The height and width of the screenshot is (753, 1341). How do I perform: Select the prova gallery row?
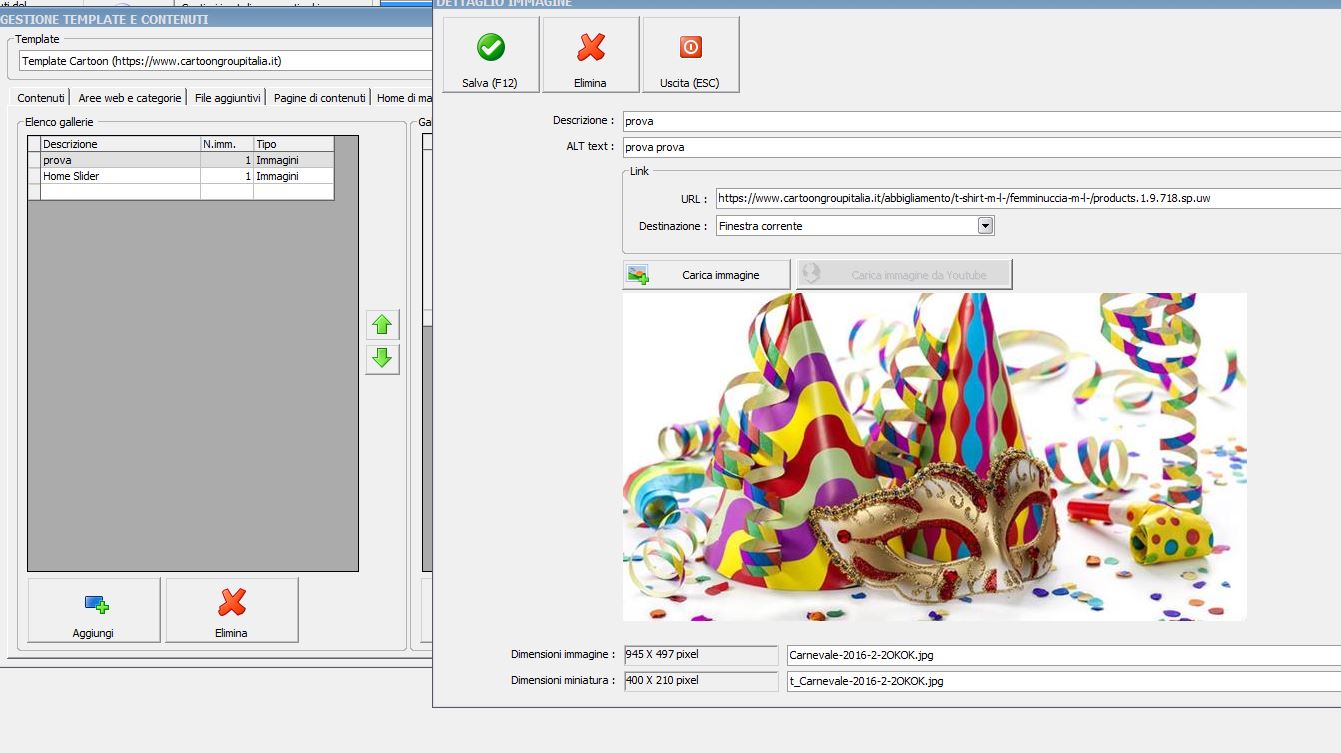[181, 160]
